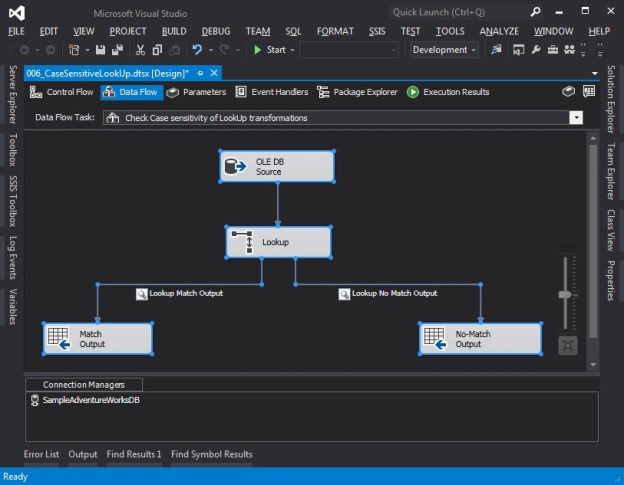This screenshot has width=624, height=485.
Task: Expand the New Project dropdown arrow
Action: tap(87, 50)
